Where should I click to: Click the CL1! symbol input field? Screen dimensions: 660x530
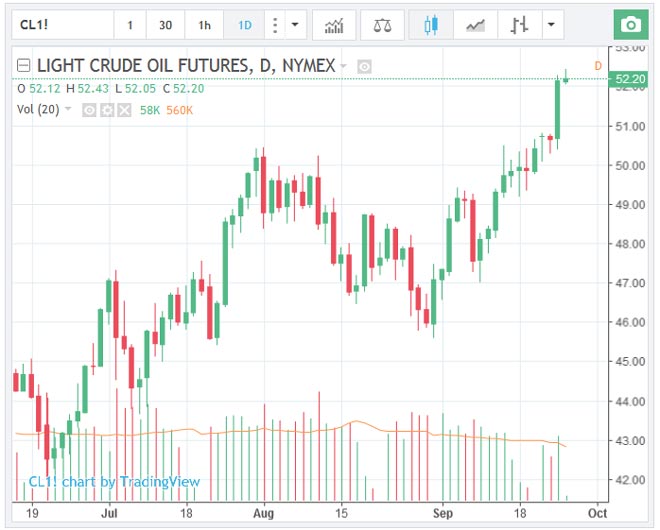coord(60,24)
